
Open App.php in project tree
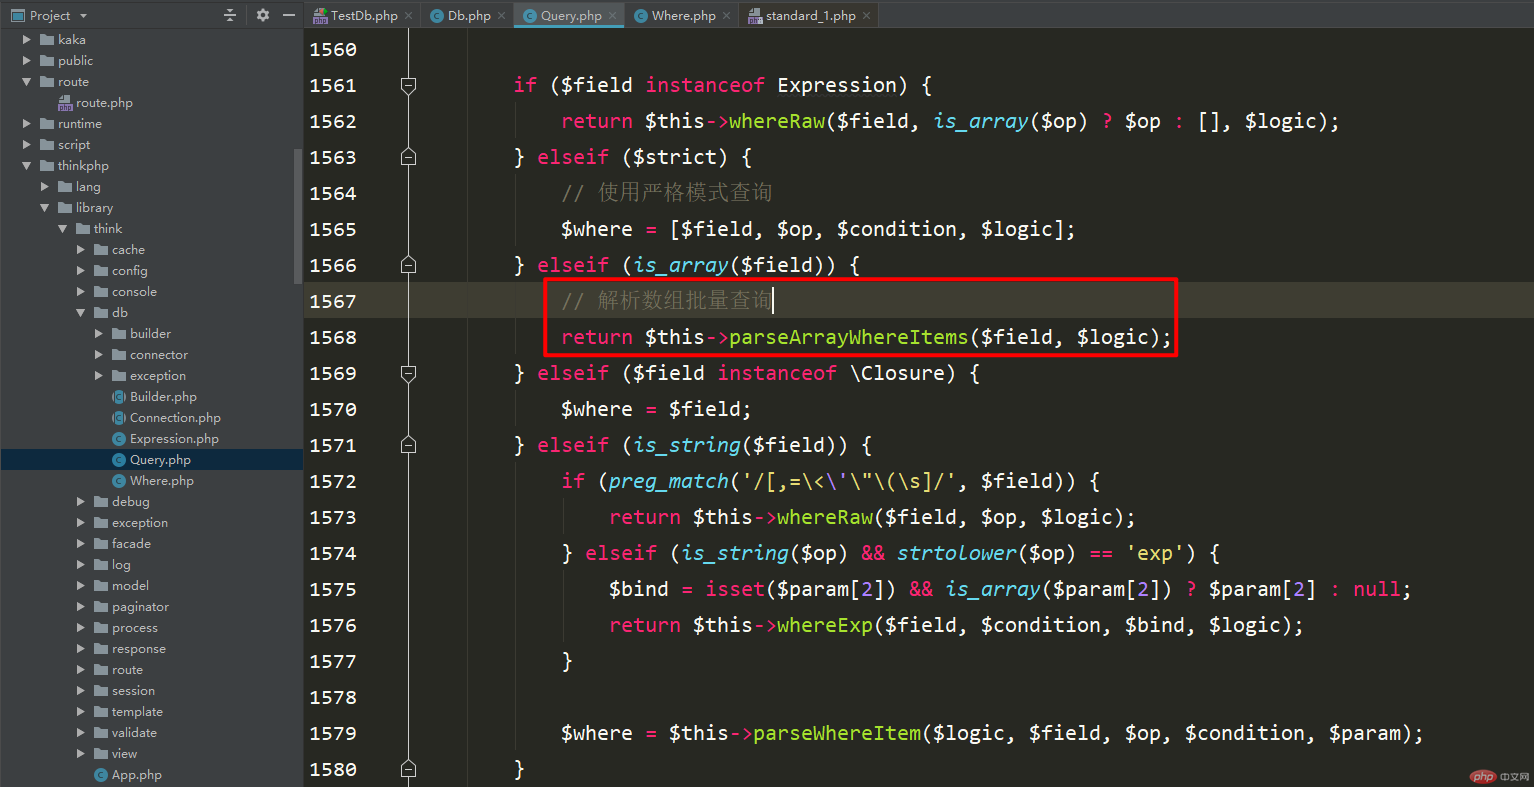tap(137, 775)
